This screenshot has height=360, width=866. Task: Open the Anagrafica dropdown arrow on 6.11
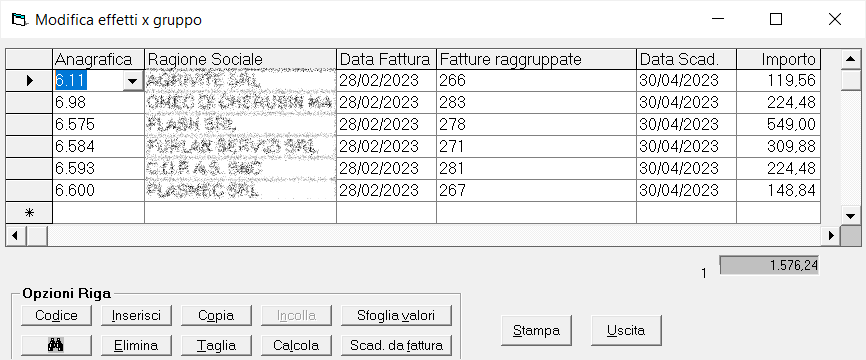click(x=133, y=81)
